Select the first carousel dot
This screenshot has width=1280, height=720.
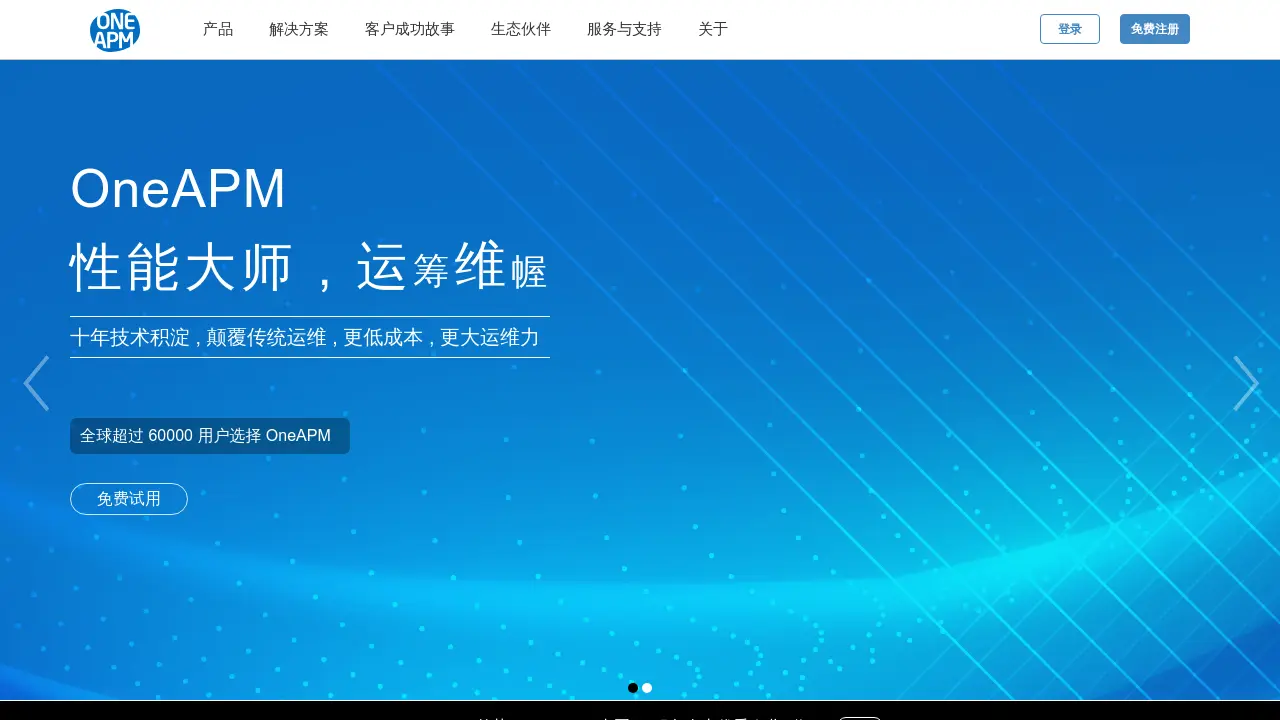click(x=633, y=688)
